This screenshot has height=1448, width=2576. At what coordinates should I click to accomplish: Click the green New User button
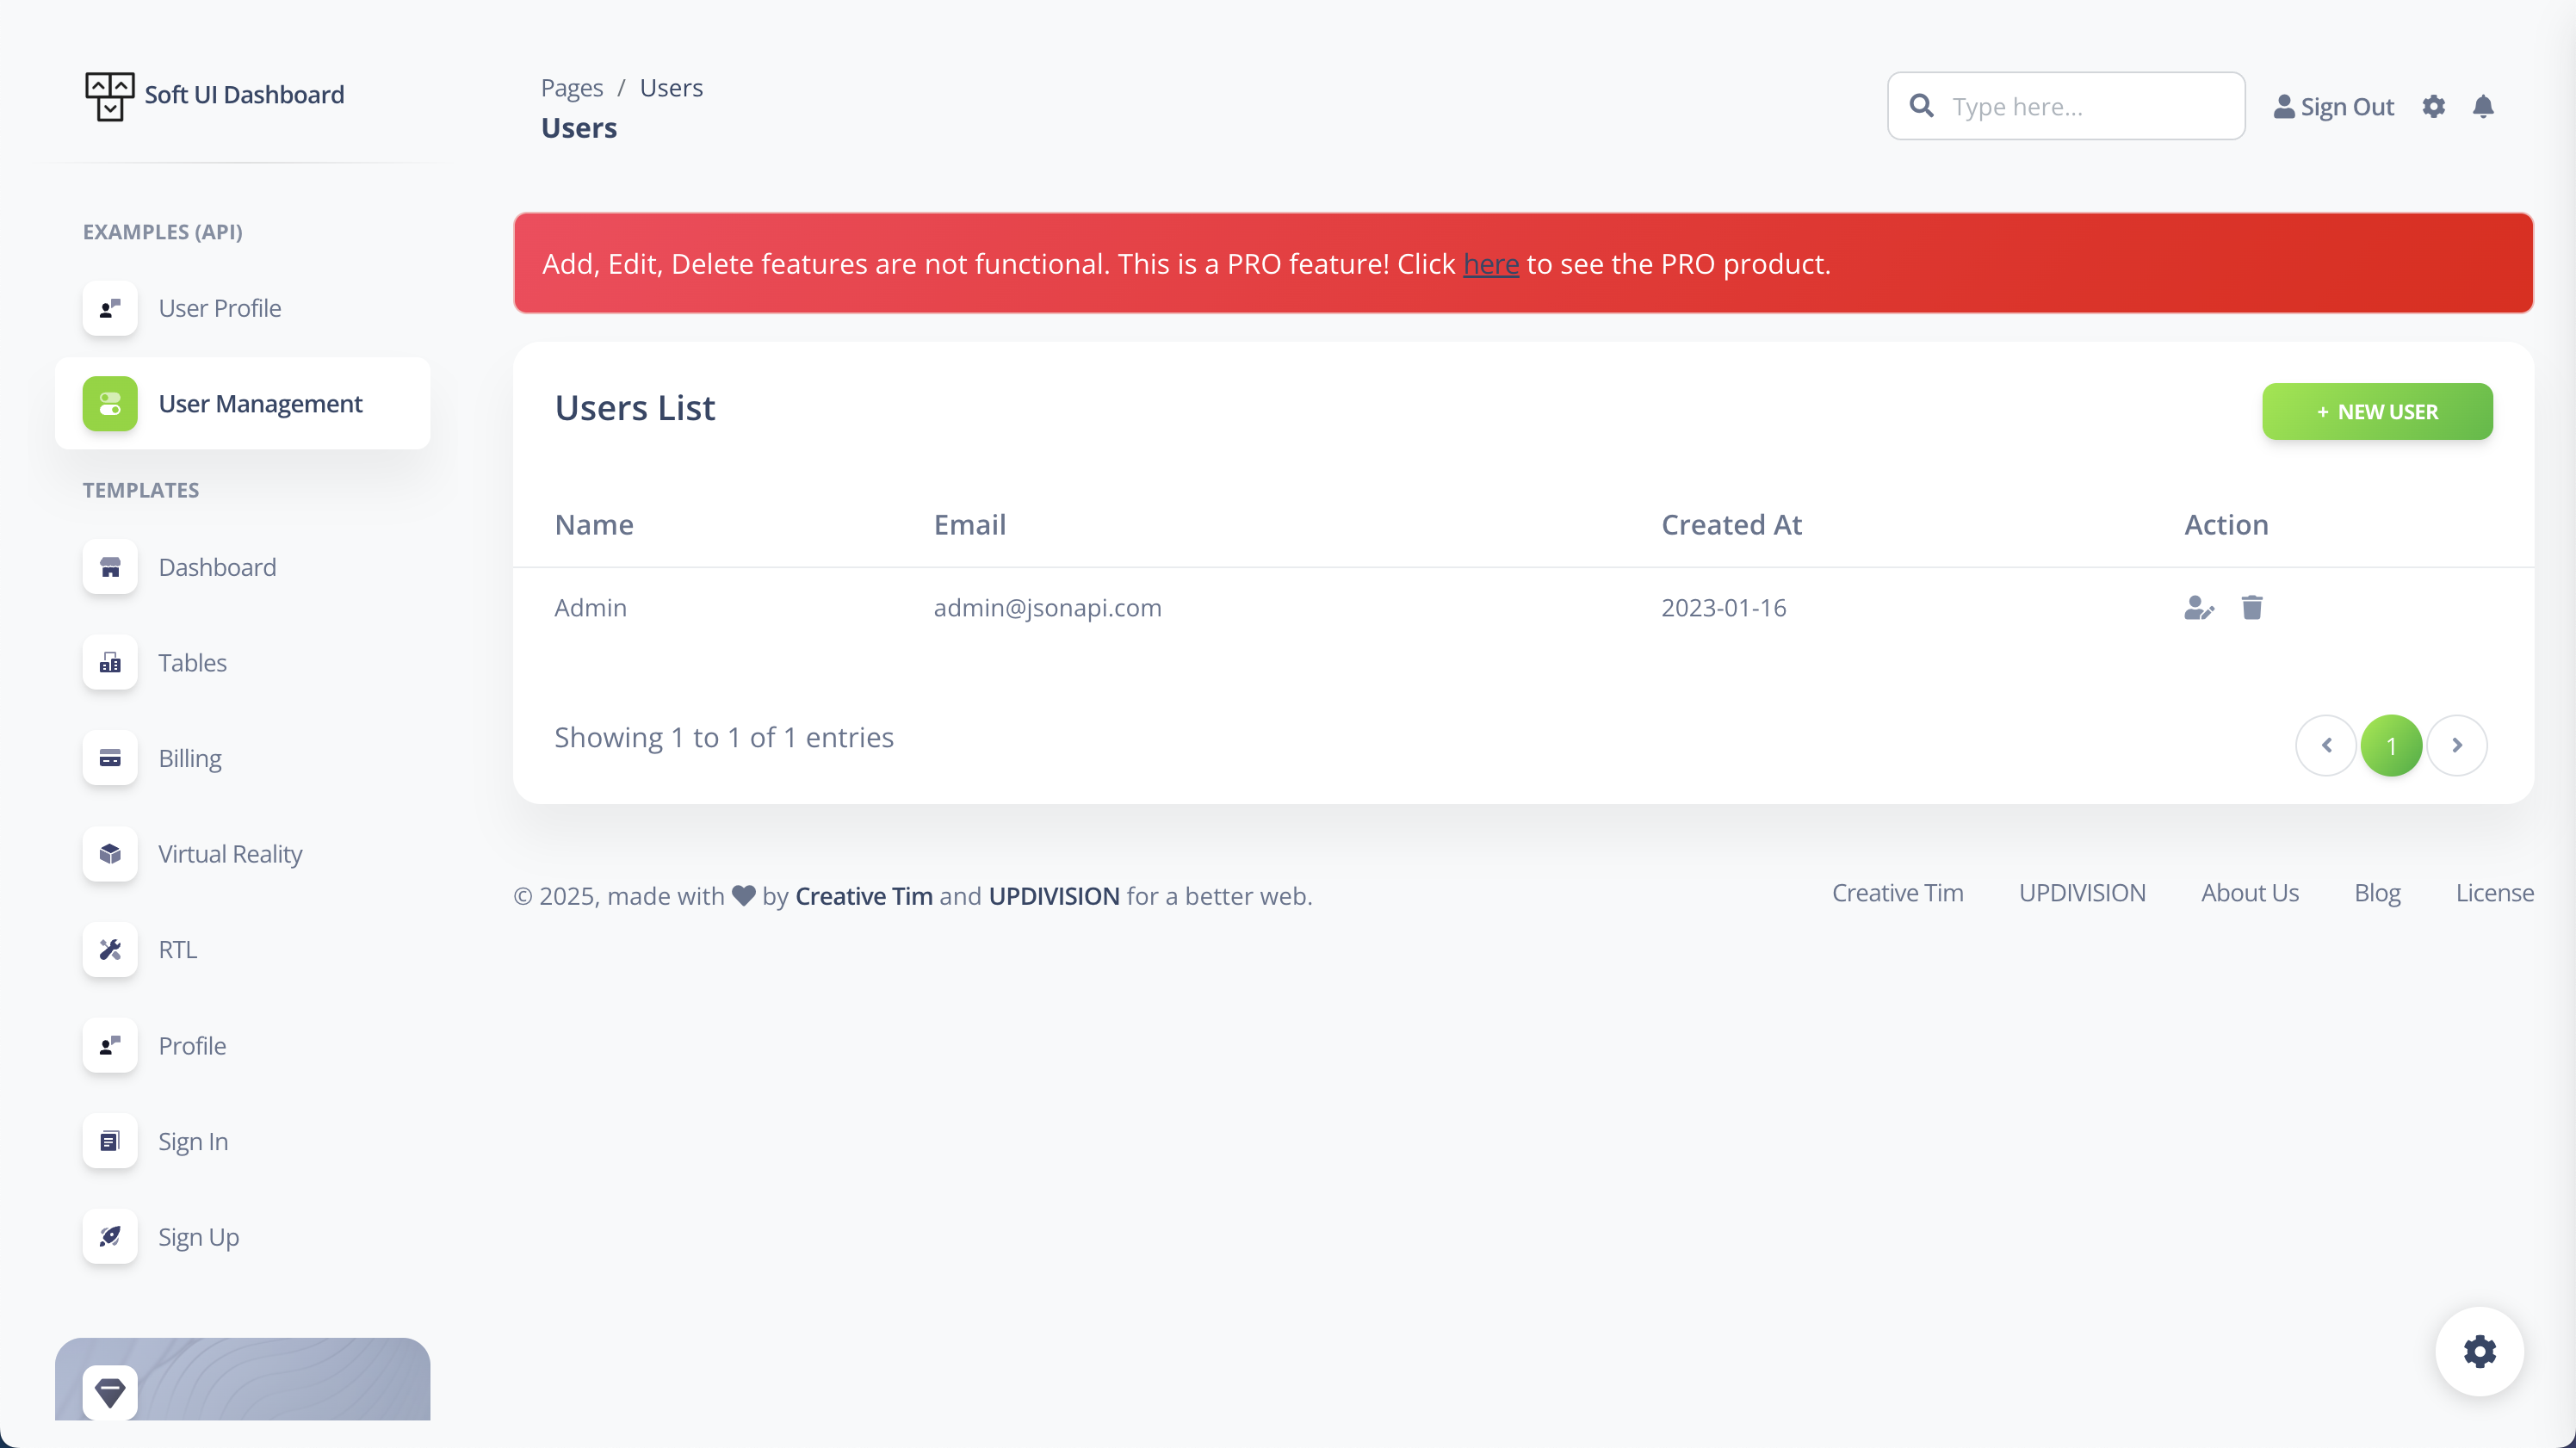coord(2376,411)
